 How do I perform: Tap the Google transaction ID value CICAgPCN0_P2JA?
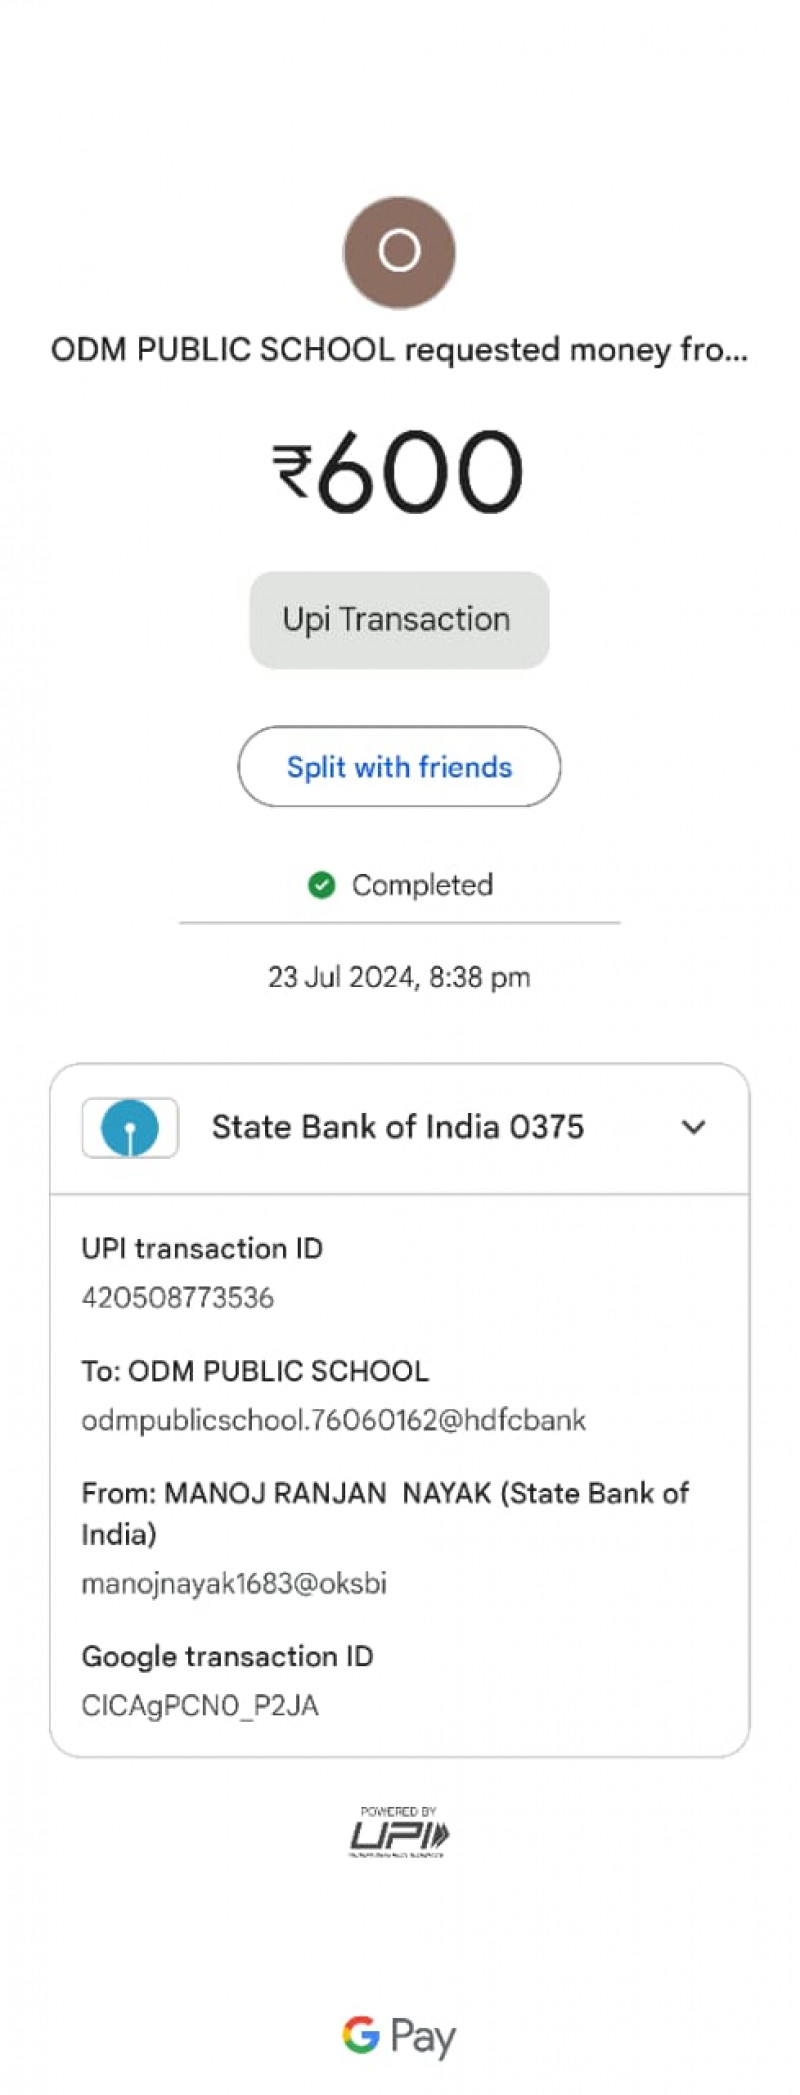(200, 1706)
